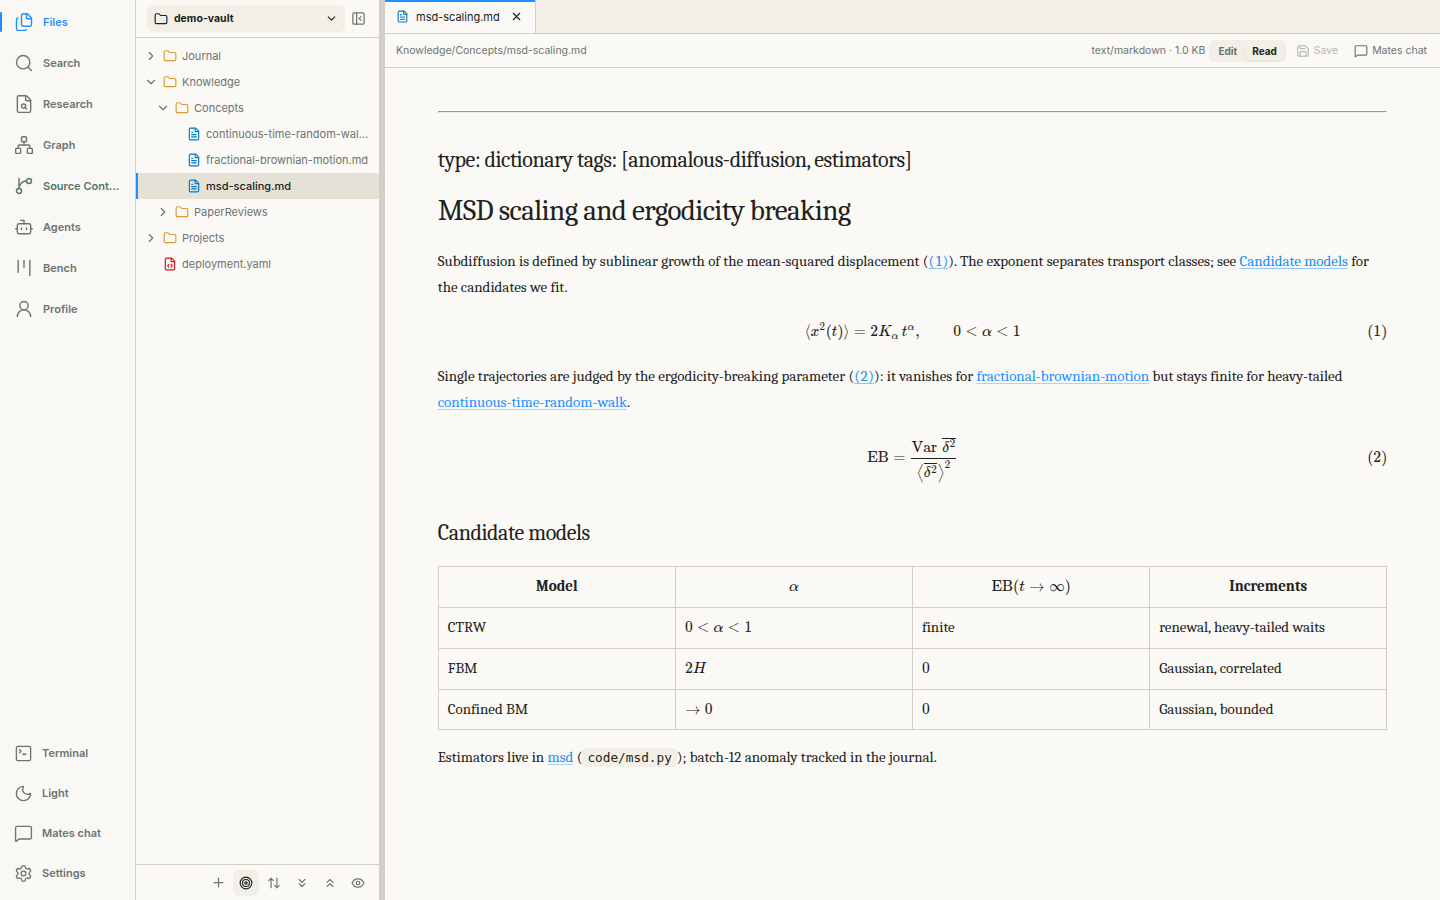Collapse the Concepts folder
The width and height of the screenshot is (1440, 900).
point(258,108)
